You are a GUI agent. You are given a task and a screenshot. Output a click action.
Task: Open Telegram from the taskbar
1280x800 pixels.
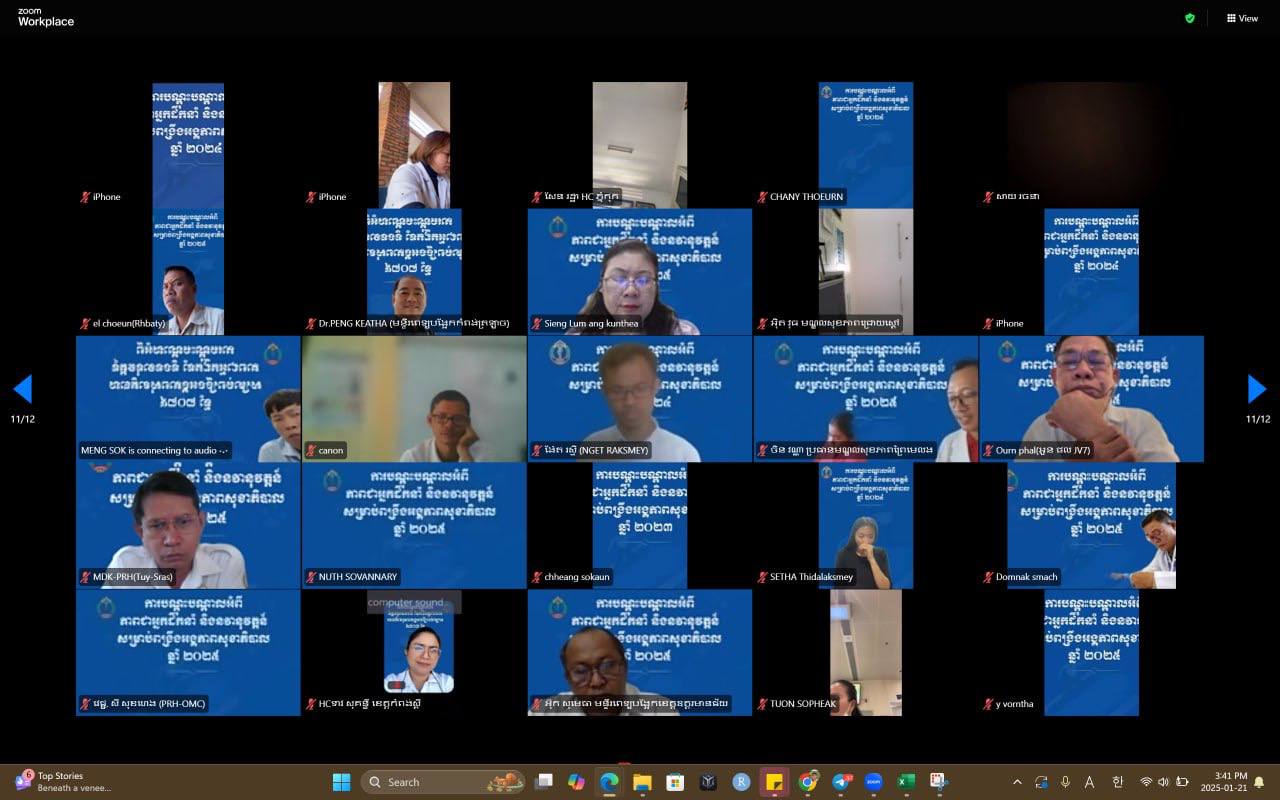tap(840, 782)
